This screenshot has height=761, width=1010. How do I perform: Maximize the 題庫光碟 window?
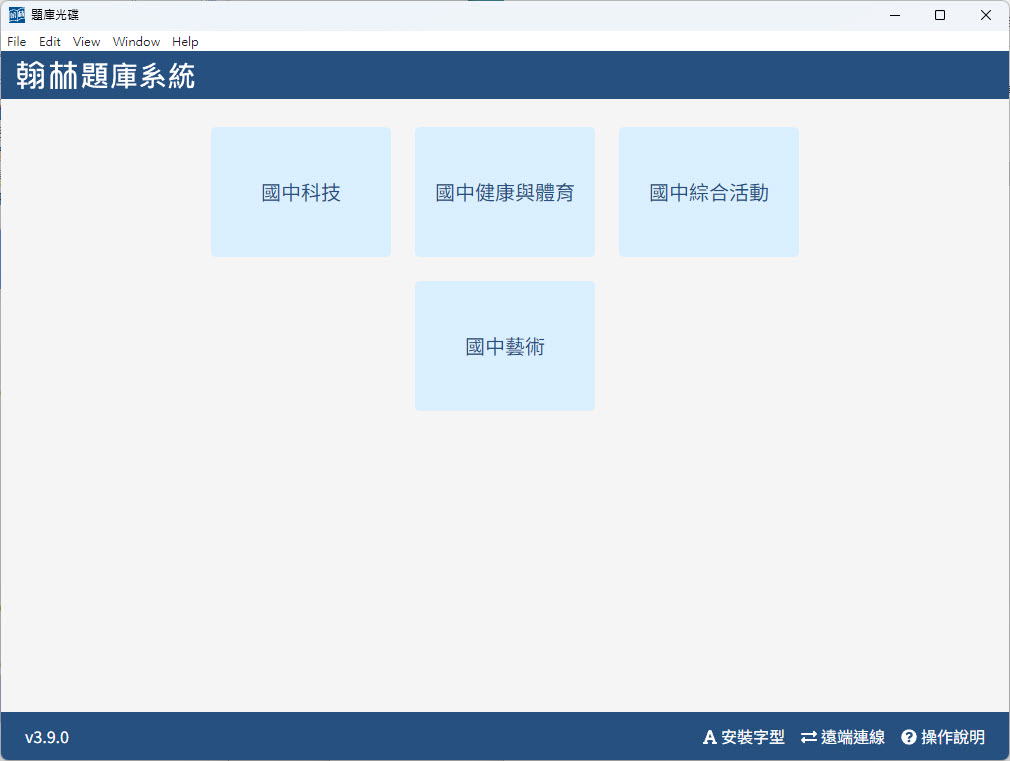(x=940, y=15)
